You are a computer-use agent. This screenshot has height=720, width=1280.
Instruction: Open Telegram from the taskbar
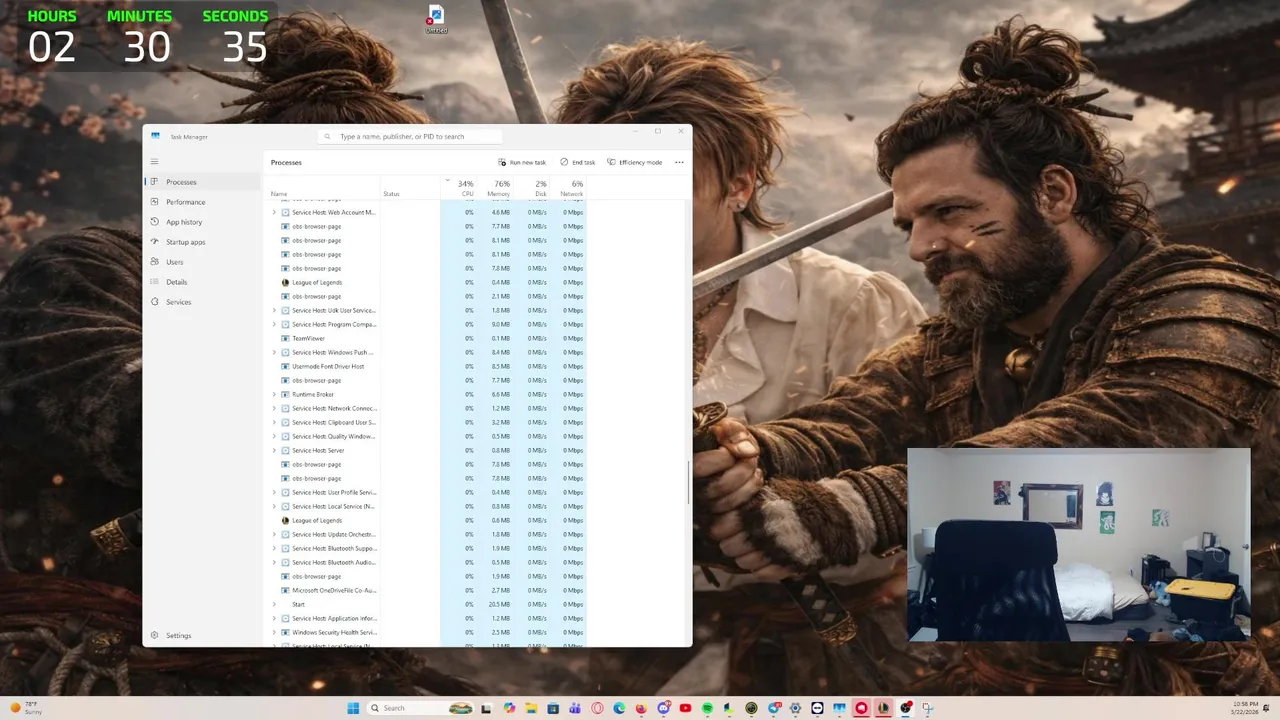point(774,708)
